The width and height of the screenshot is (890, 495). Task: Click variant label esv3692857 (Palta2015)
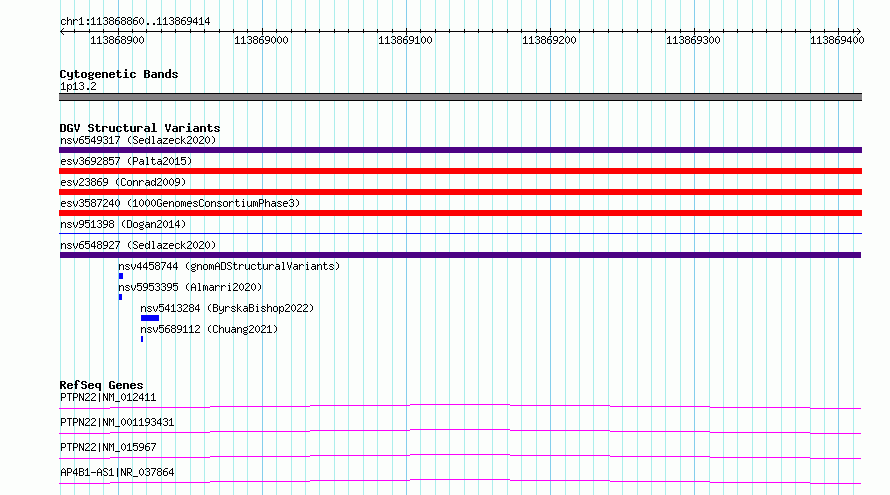point(126,161)
